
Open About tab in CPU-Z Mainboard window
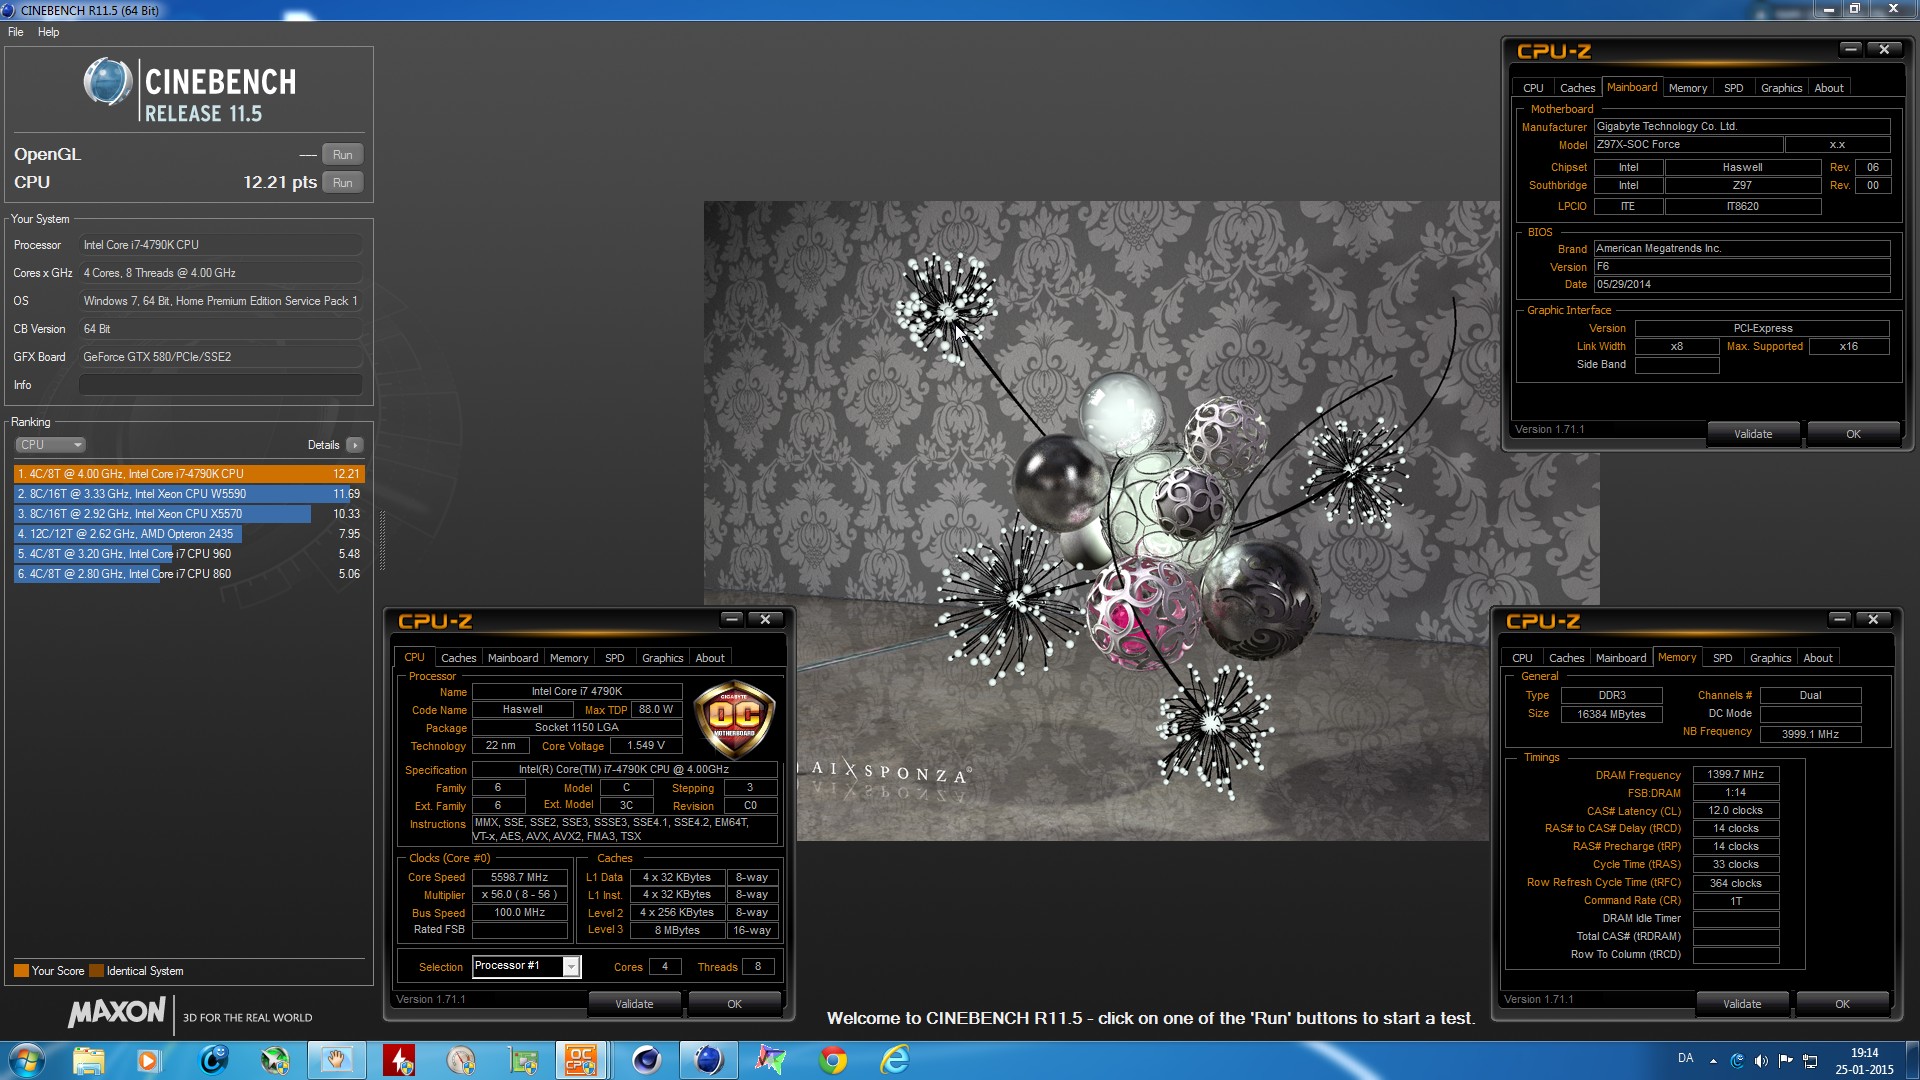coord(1829,88)
